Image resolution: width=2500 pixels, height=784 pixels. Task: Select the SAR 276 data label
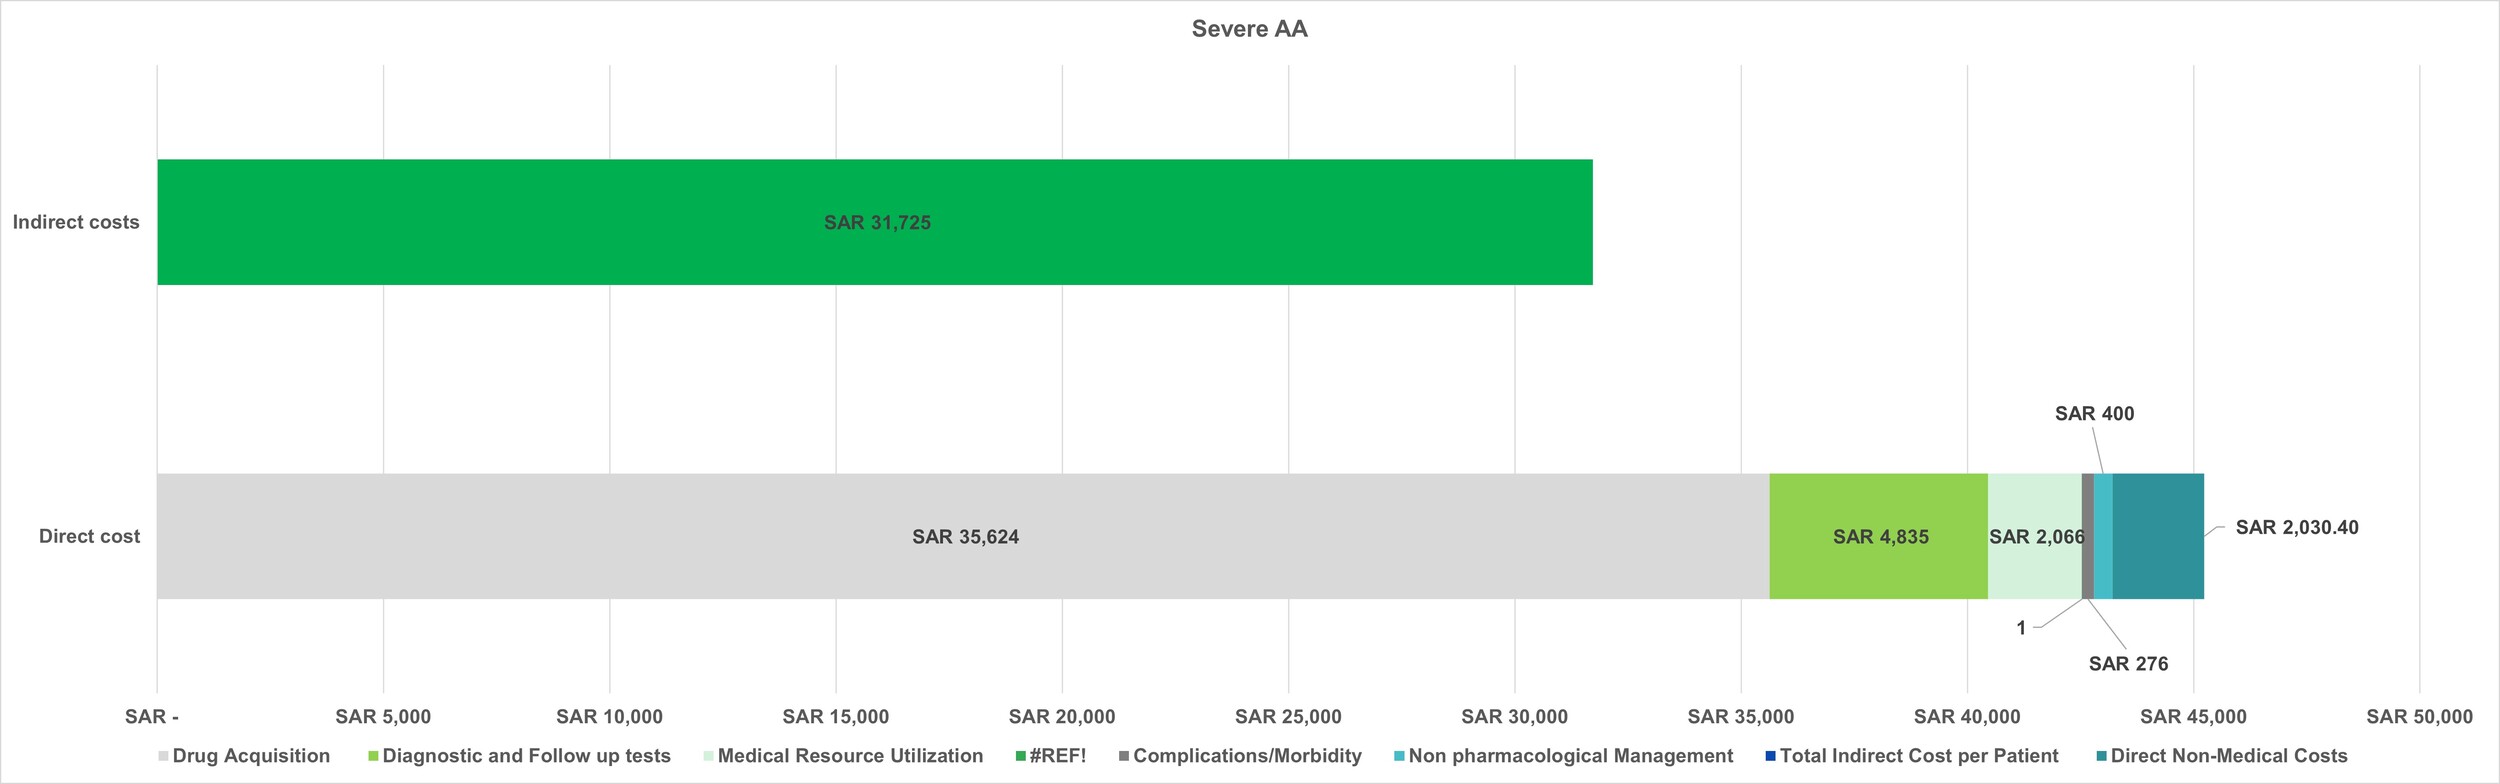2128,664
